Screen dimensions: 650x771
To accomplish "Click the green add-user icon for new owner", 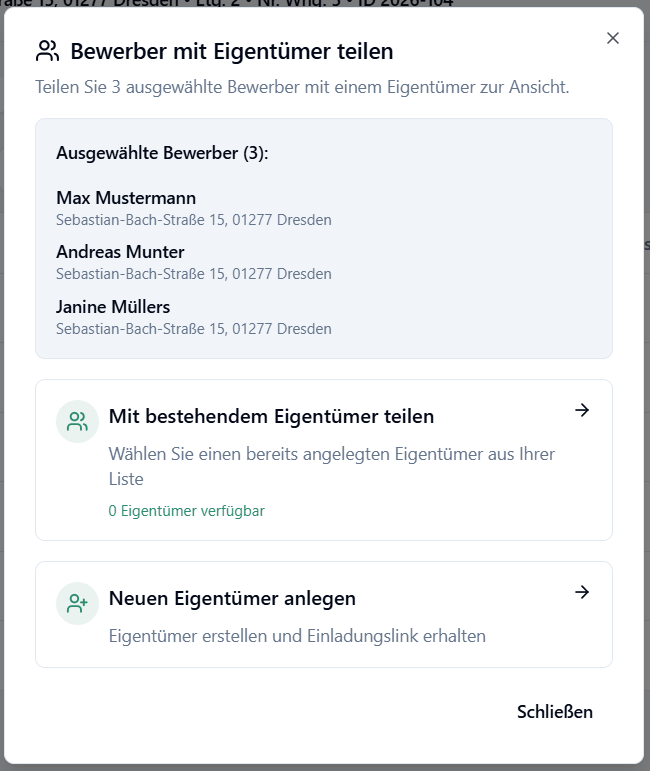I will 77,604.
